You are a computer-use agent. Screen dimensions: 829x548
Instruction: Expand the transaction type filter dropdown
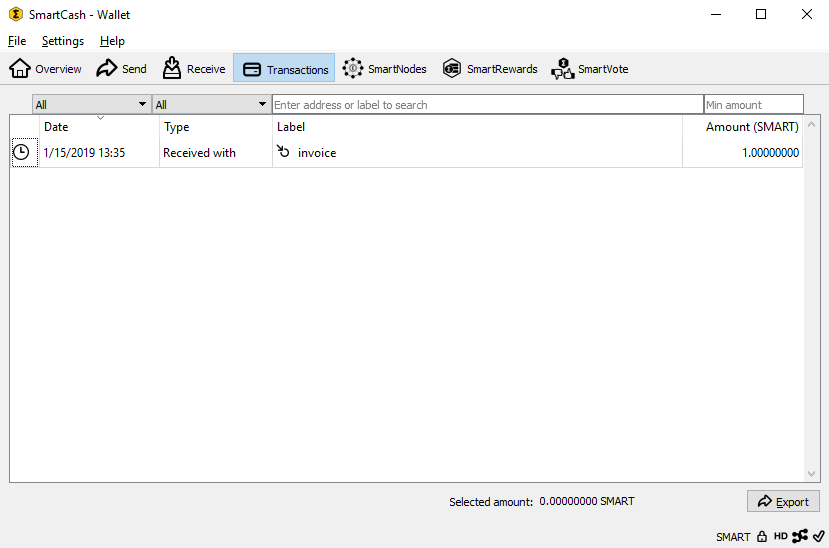click(211, 104)
